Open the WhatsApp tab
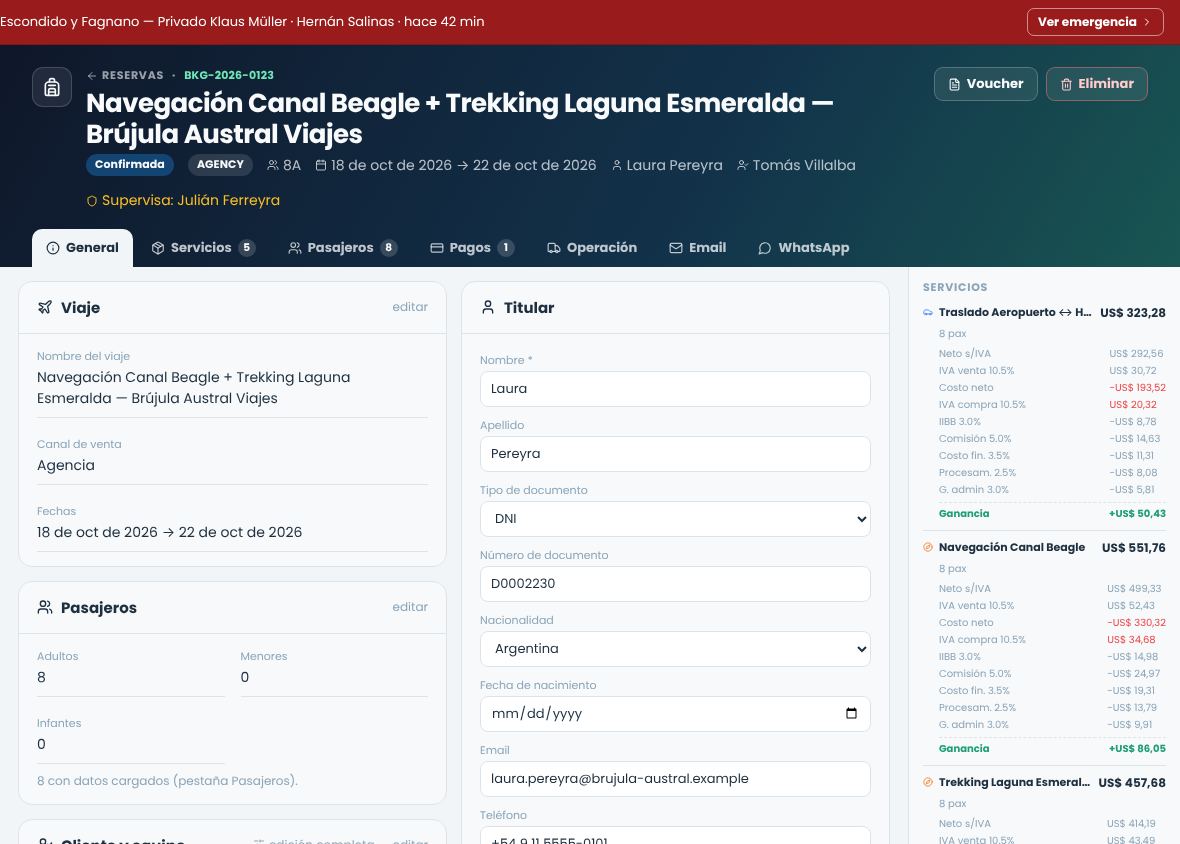The width and height of the screenshot is (1180, 844). coord(804,248)
